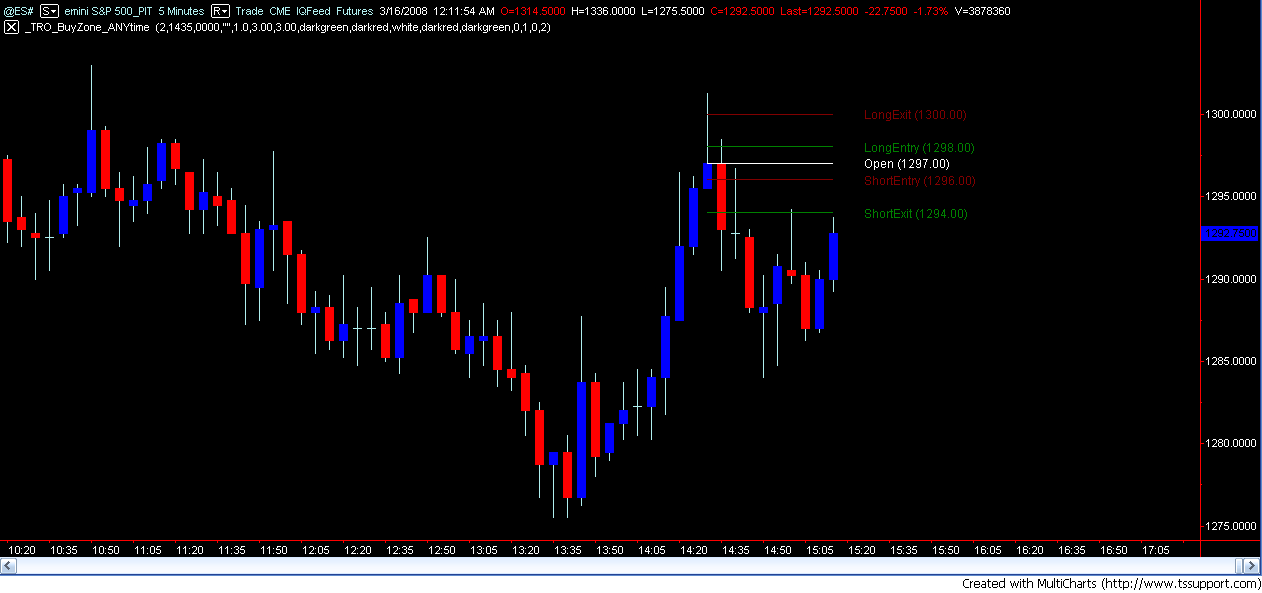
Task: Select the LongExit (1300.00) level label
Action: (x=915, y=115)
